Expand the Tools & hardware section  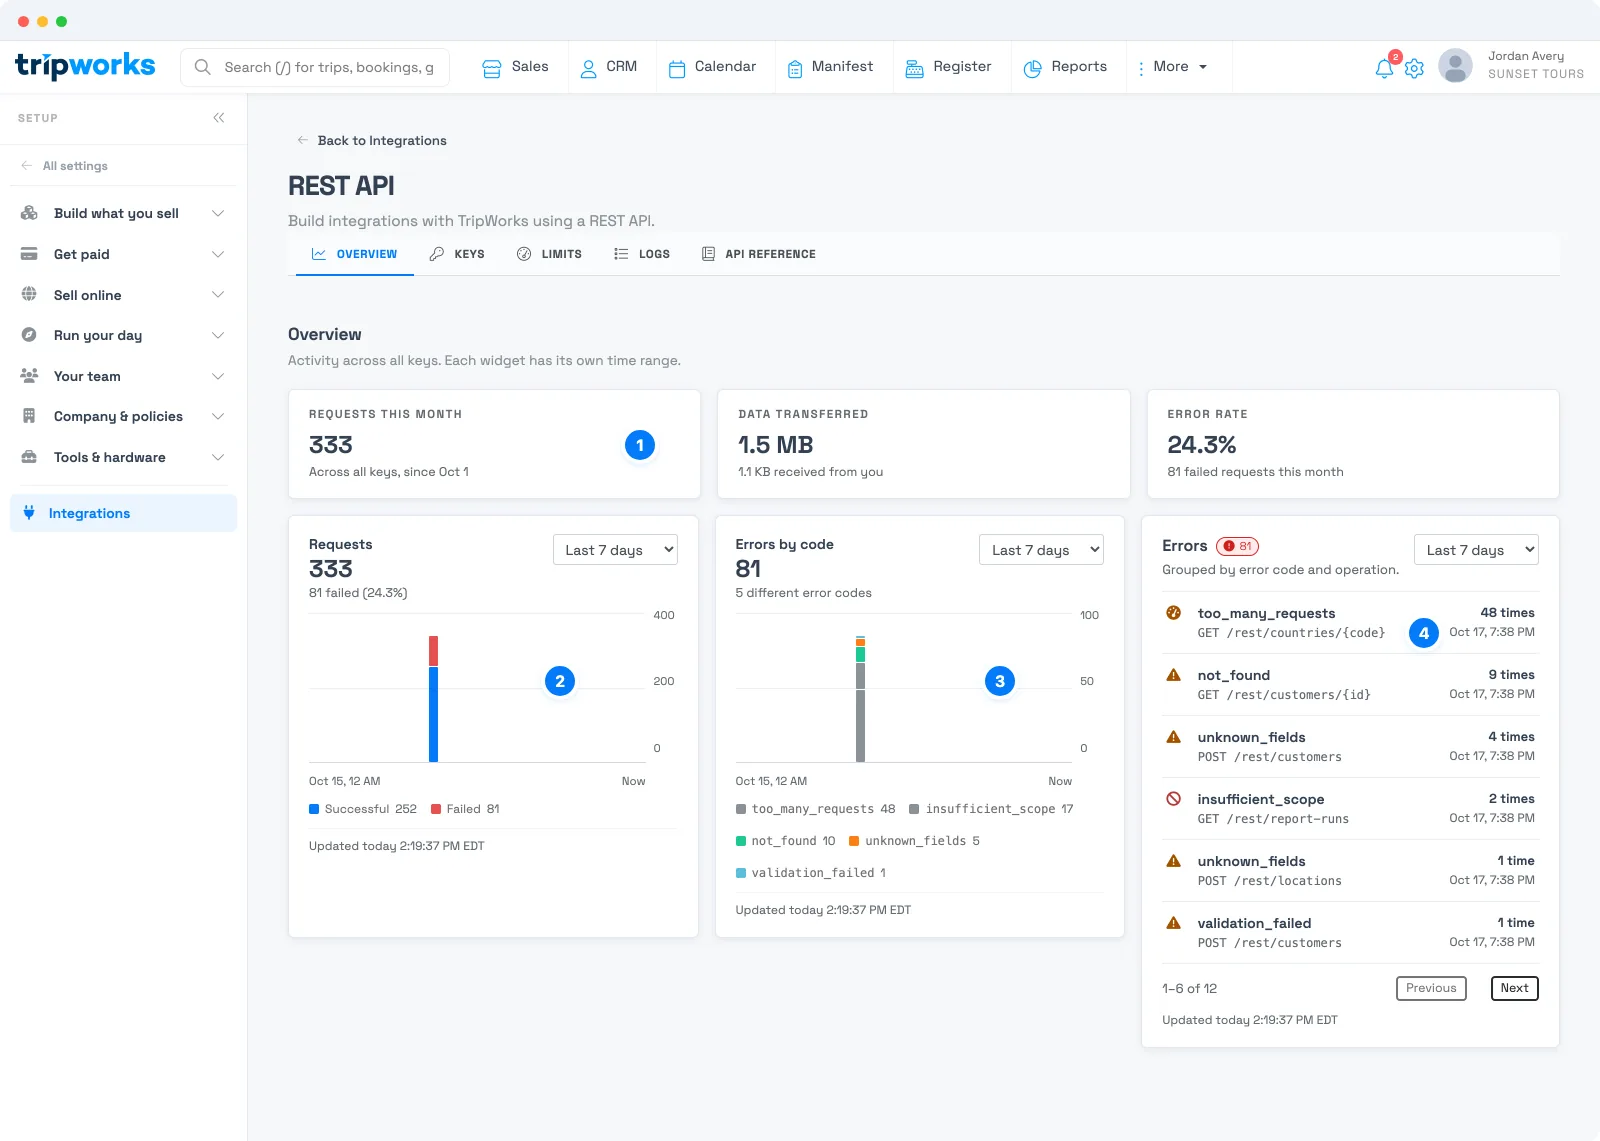[x=218, y=457]
